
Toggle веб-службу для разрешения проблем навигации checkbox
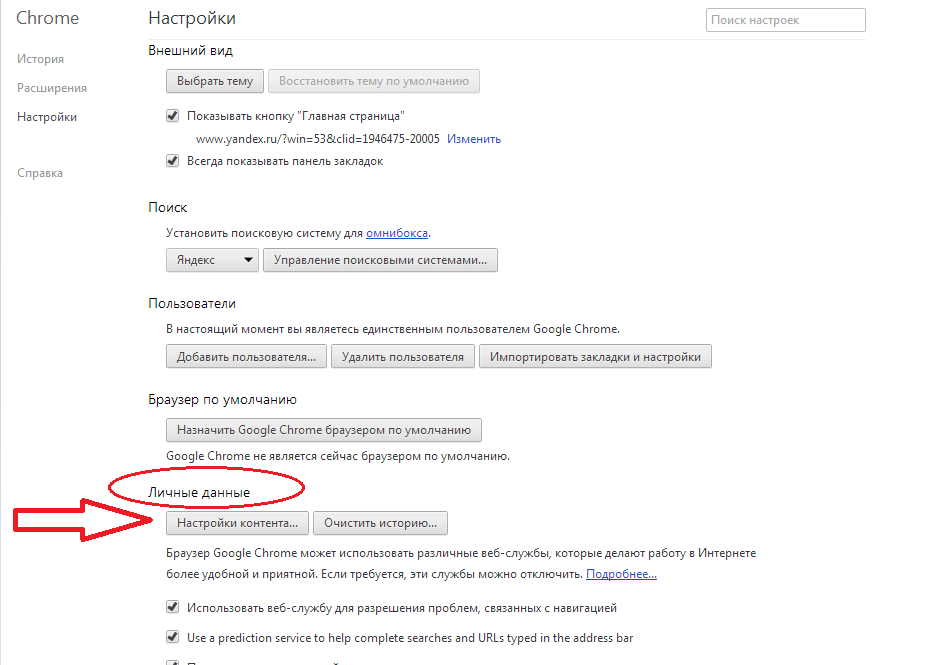(x=173, y=608)
